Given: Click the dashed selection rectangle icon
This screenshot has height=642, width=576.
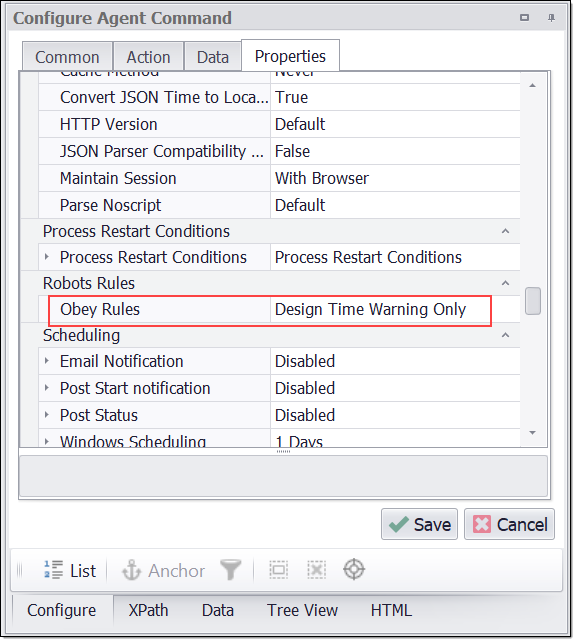Looking at the screenshot, I should (278, 570).
